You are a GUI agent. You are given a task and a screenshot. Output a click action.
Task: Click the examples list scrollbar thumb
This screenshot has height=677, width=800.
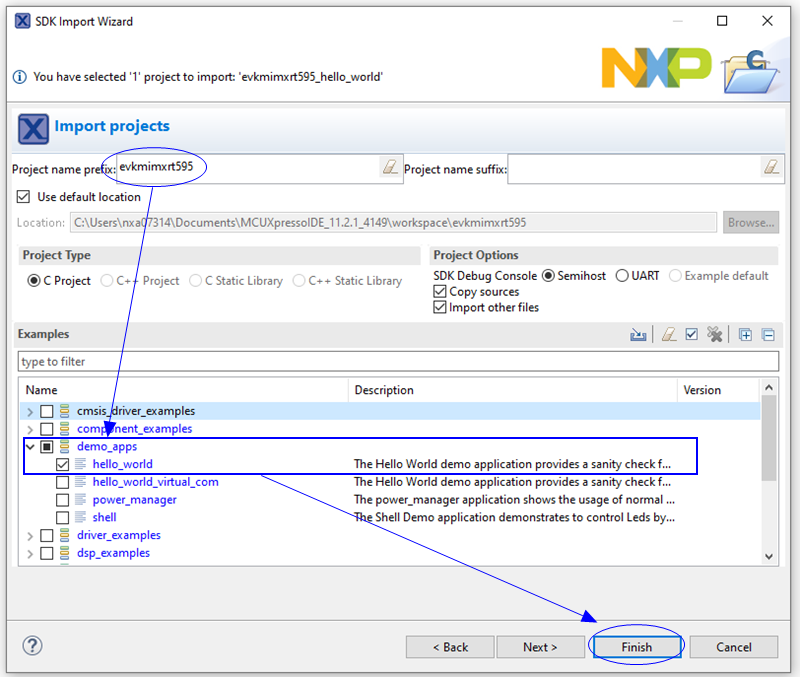(x=769, y=438)
